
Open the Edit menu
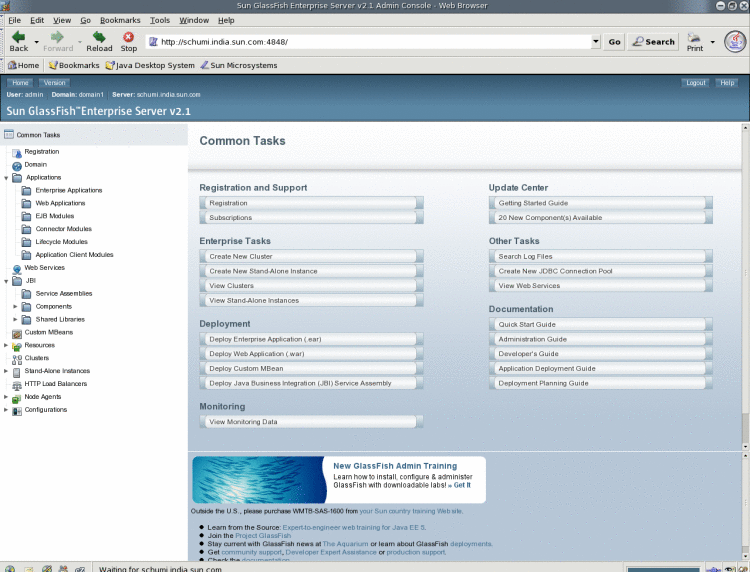(37, 20)
